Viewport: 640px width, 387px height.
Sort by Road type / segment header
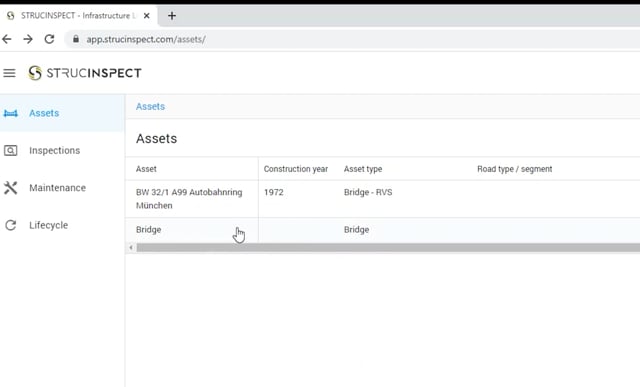(x=514, y=169)
